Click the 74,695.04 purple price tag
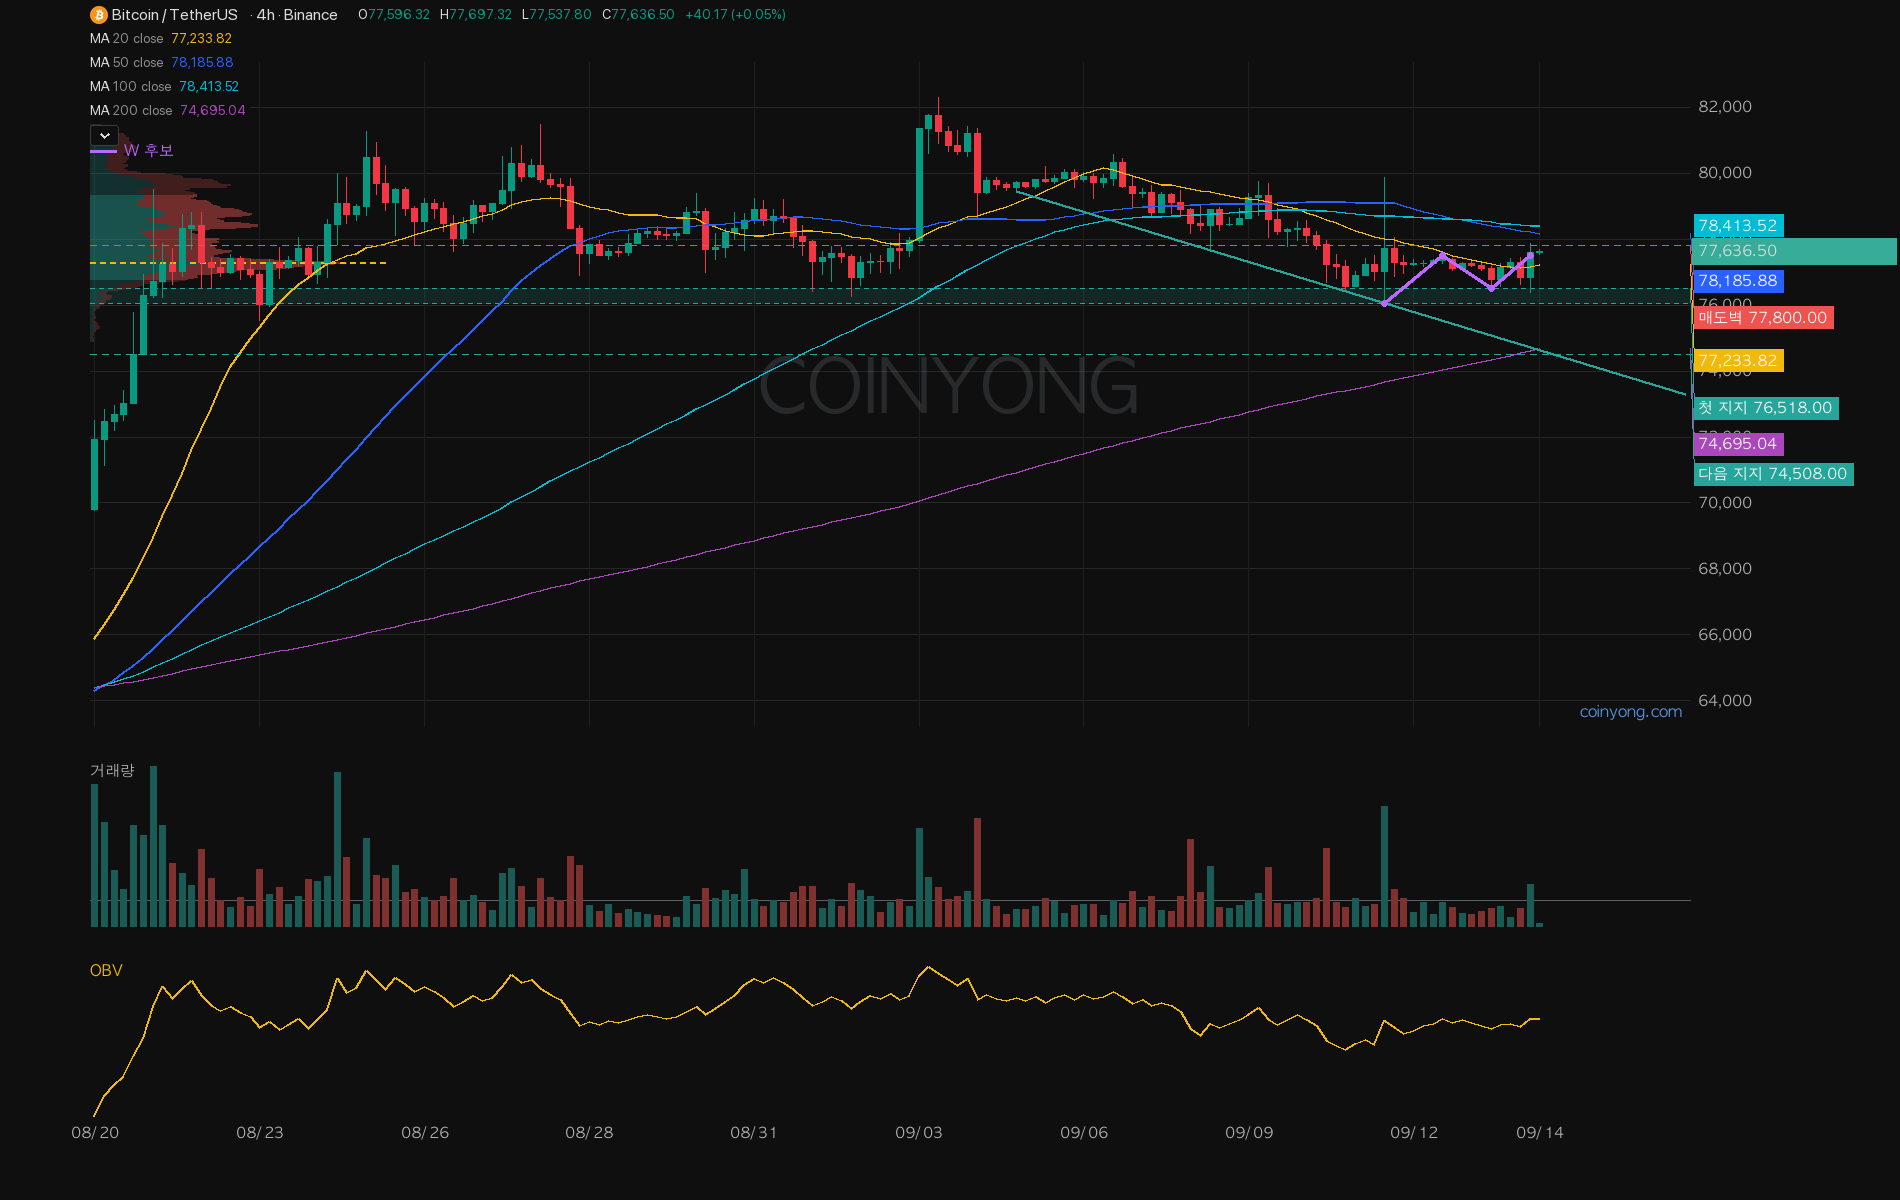Screen dimensions: 1900x1200 [x=1738, y=444]
